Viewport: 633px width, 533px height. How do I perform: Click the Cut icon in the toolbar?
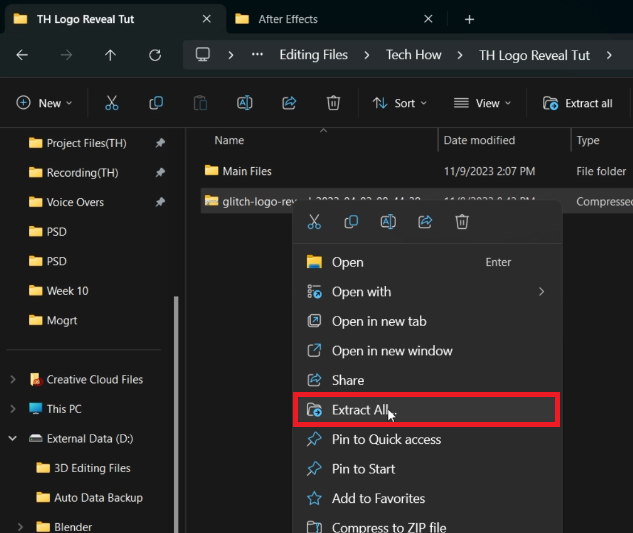point(111,103)
